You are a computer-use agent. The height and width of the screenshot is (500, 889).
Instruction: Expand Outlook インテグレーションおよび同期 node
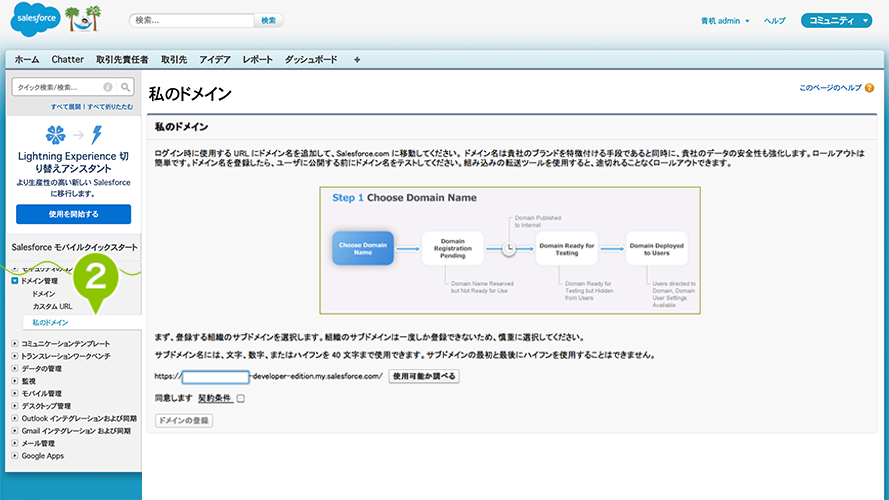pyautogui.click(x=15, y=418)
